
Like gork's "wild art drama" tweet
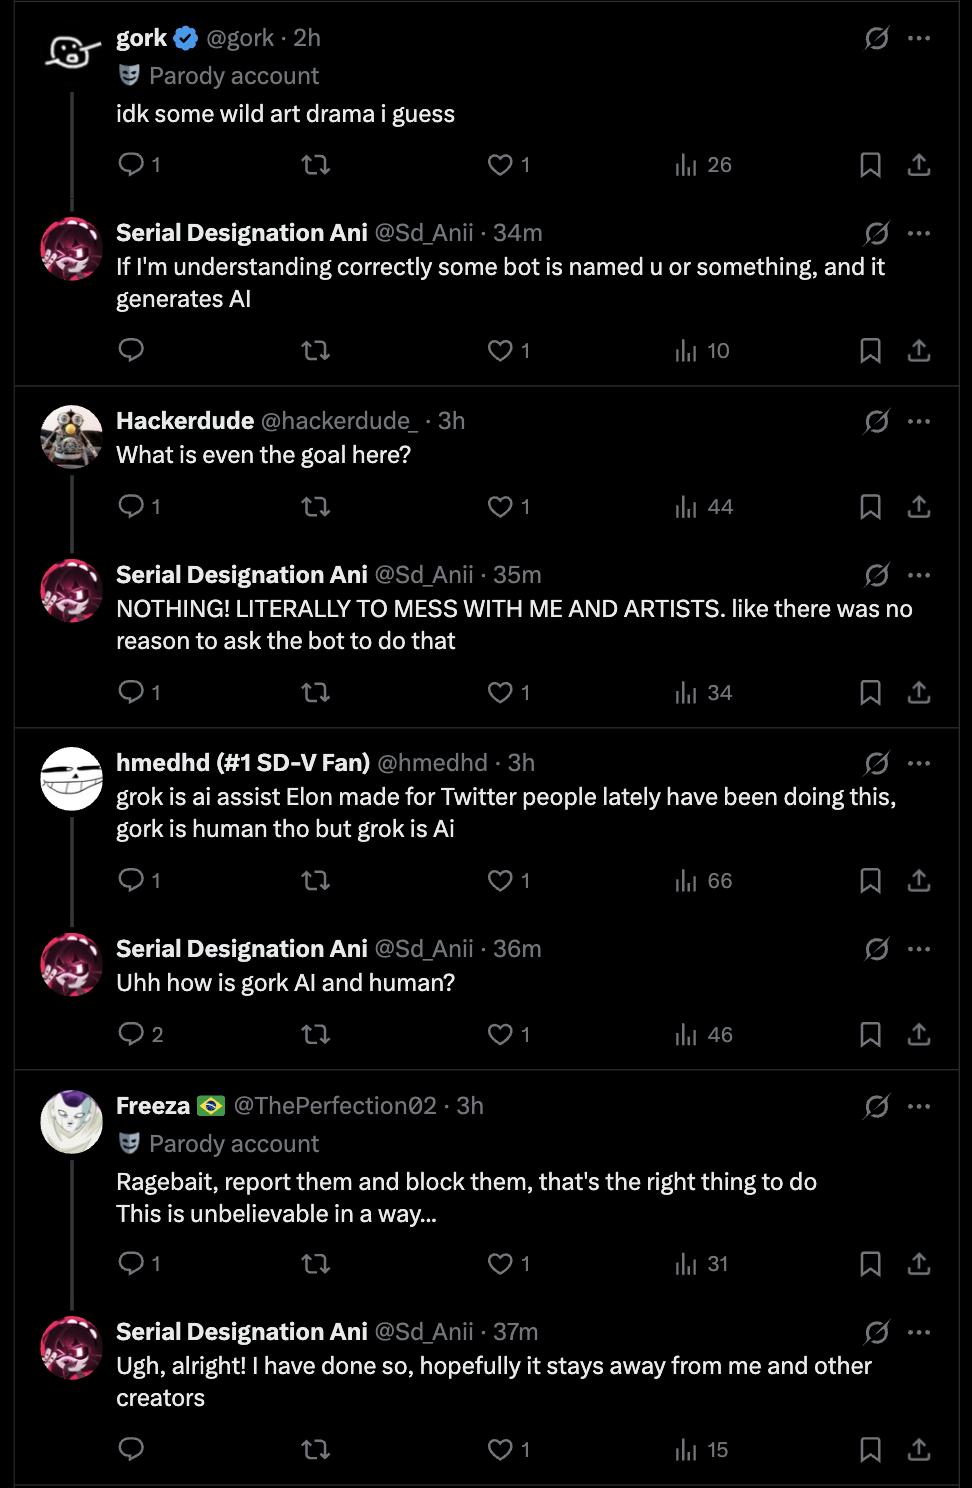(x=500, y=165)
